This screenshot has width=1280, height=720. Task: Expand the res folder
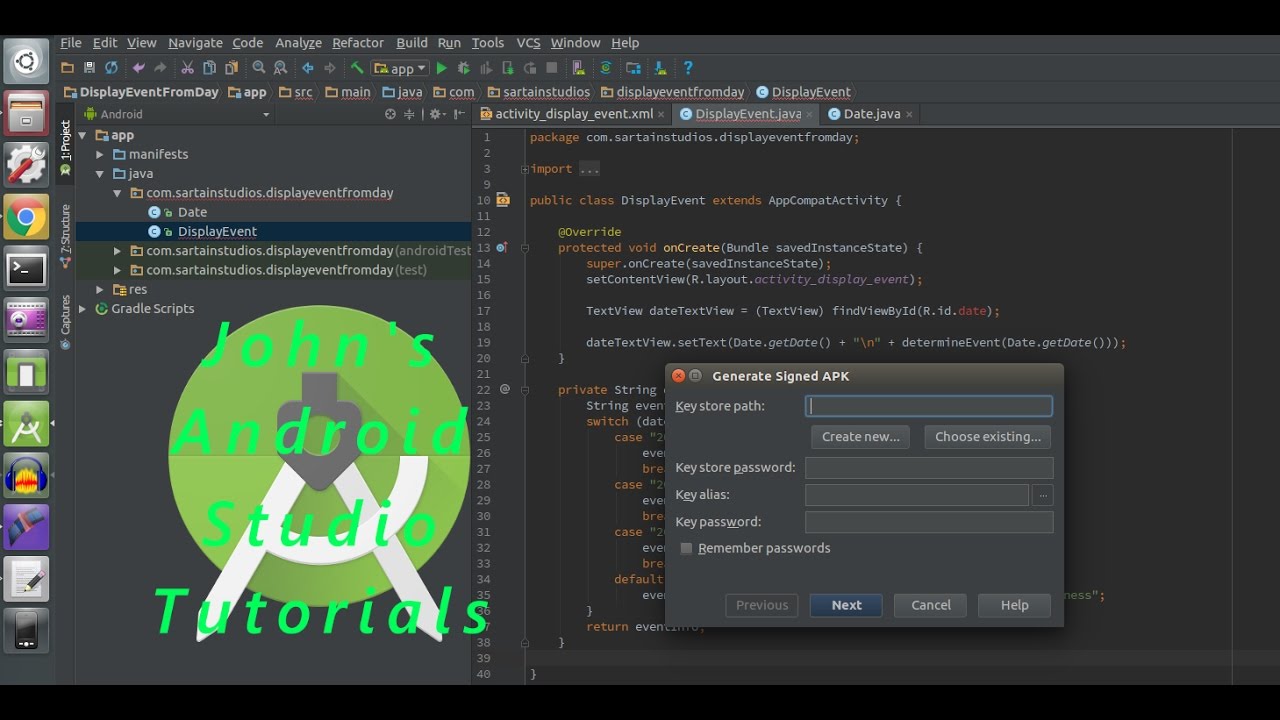pyautogui.click(x=100, y=289)
